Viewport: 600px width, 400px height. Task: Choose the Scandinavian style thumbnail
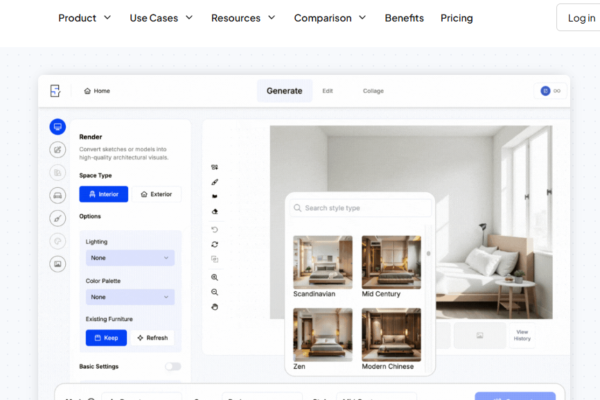point(323,262)
